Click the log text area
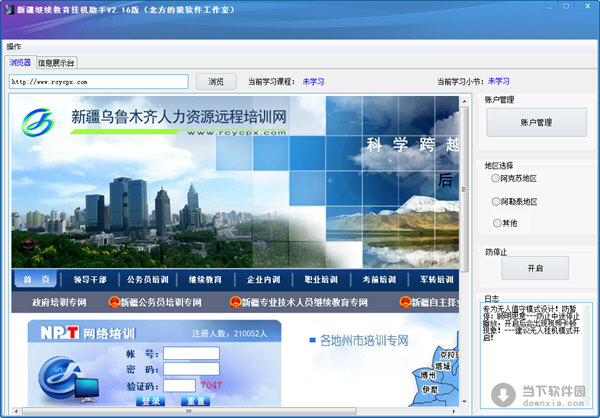Viewport: 600px width, 418px height. pyautogui.click(x=534, y=356)
